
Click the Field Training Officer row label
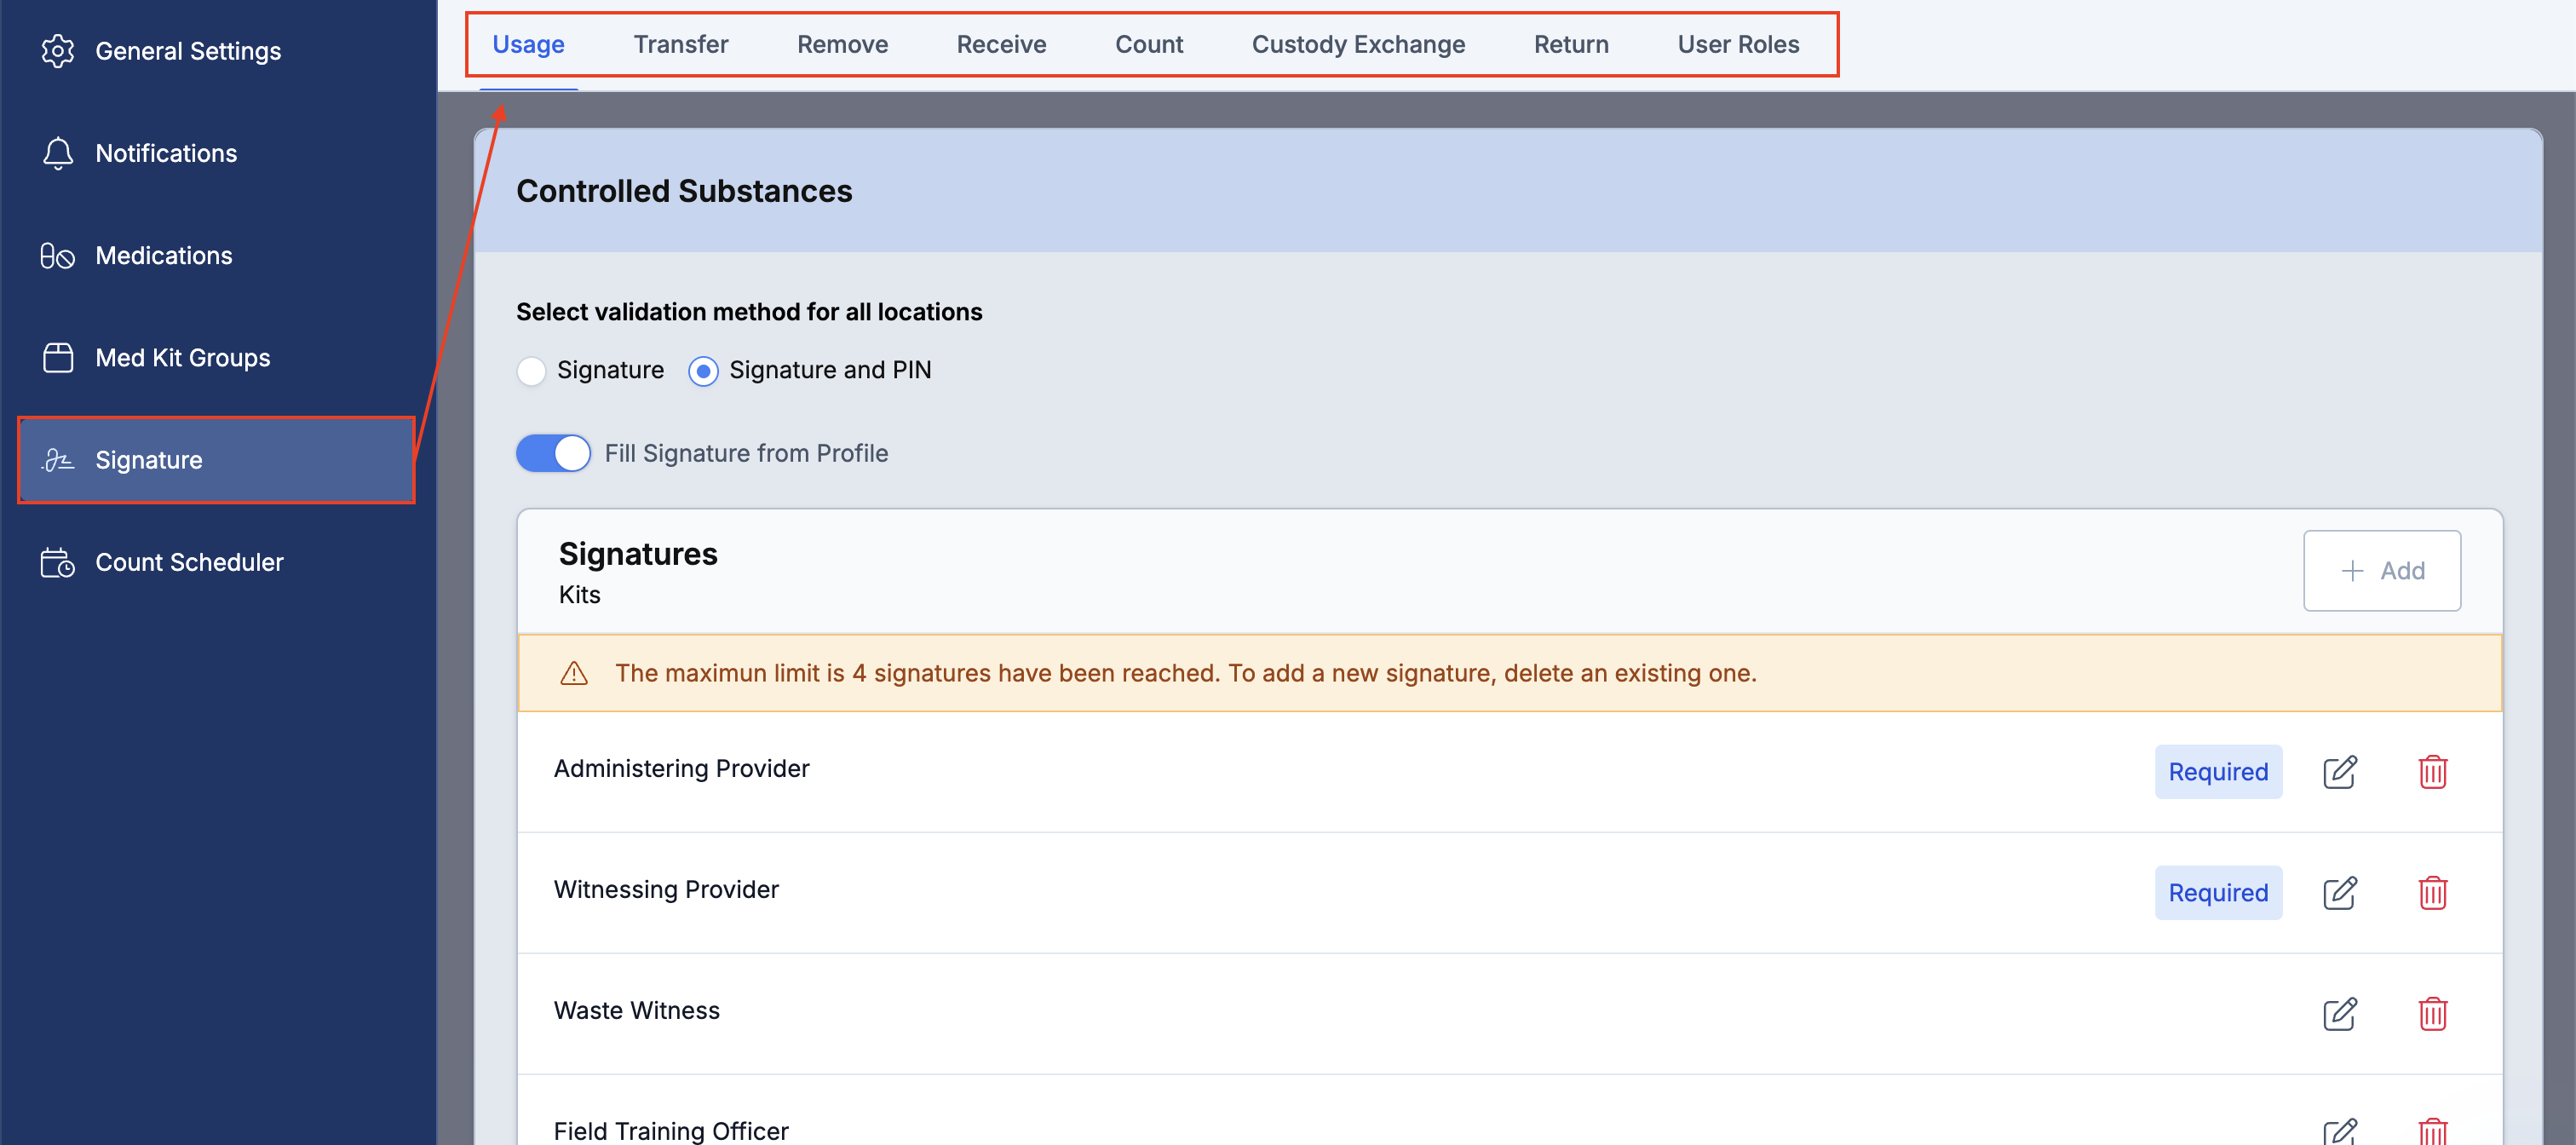tap(671, 1131)
